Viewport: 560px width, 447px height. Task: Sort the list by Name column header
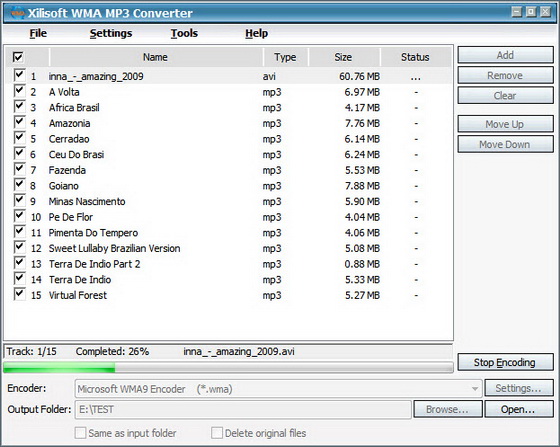tap(156, 57)
